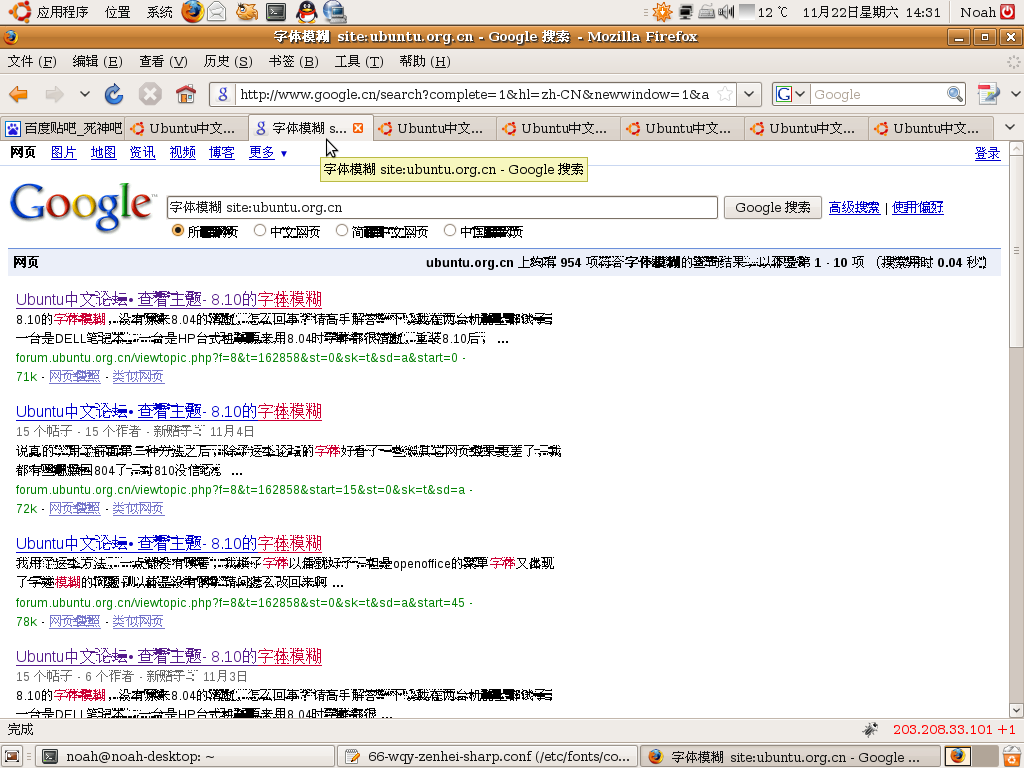Select the 所有网页 radio button
1024x768 pixels.
click(x=178, y=231)
